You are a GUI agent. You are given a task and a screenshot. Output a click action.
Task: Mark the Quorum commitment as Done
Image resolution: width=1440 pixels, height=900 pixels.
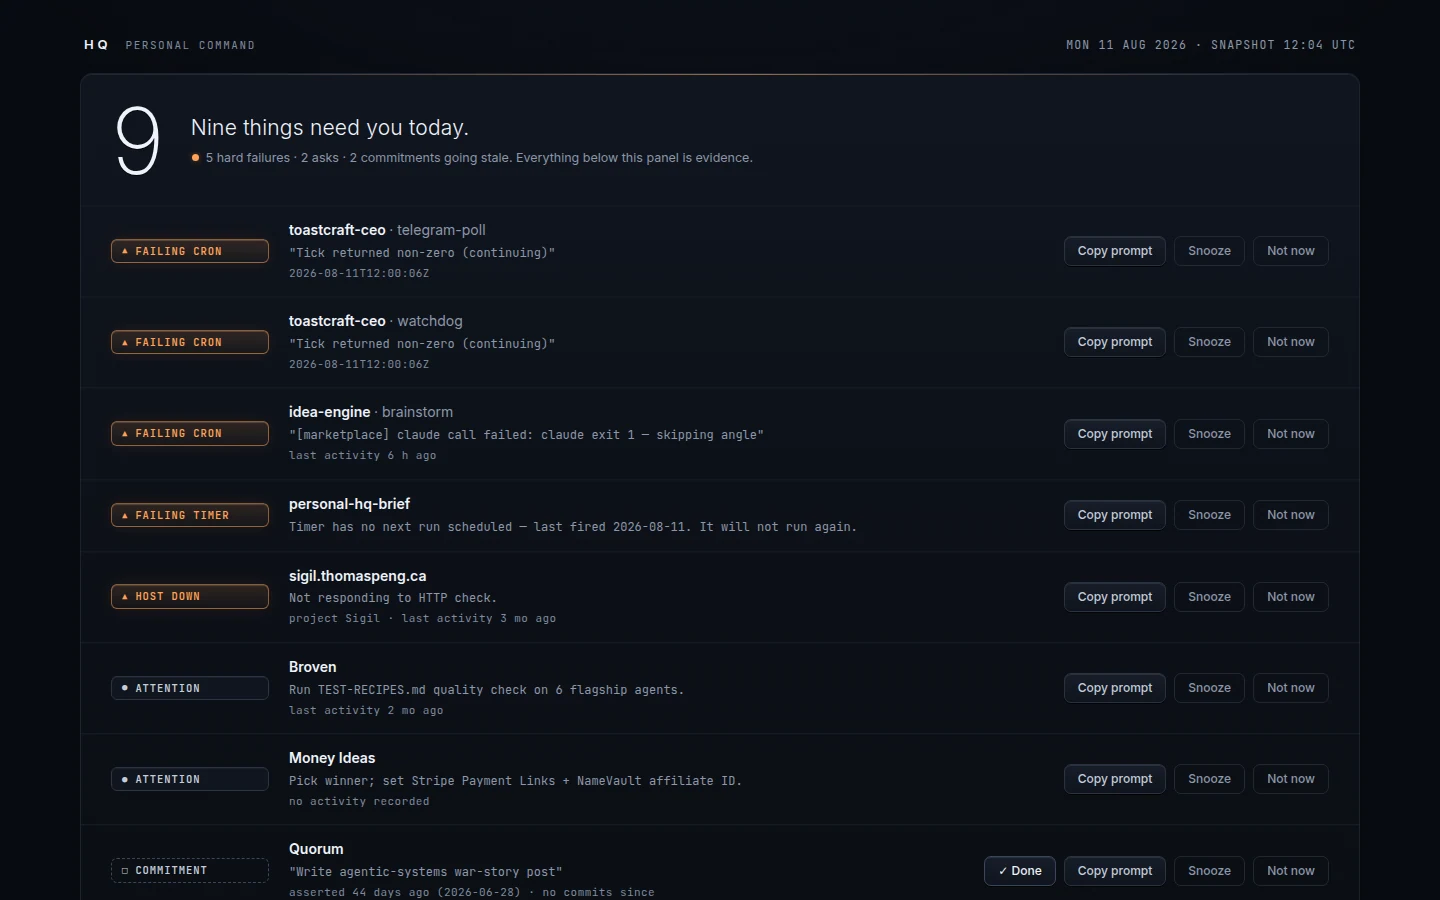coord(1020,871)
